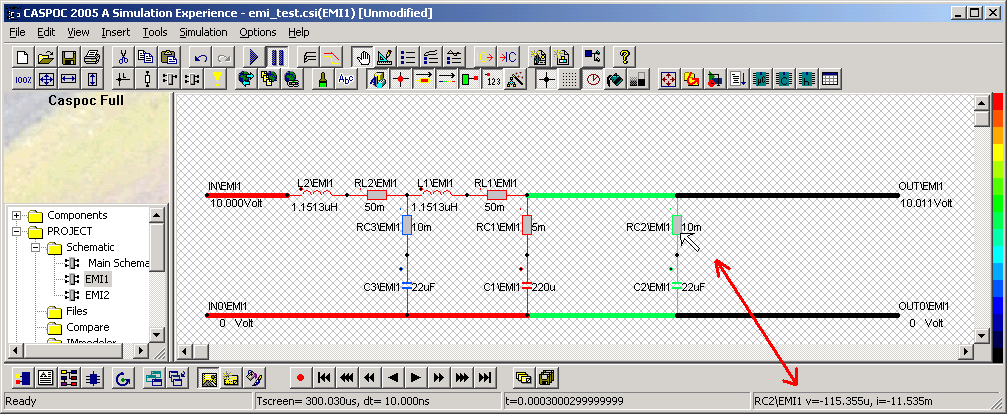Start simulation with the blue play icon
The width and height of the screenshot is (1007, 414).
point(255,57)
